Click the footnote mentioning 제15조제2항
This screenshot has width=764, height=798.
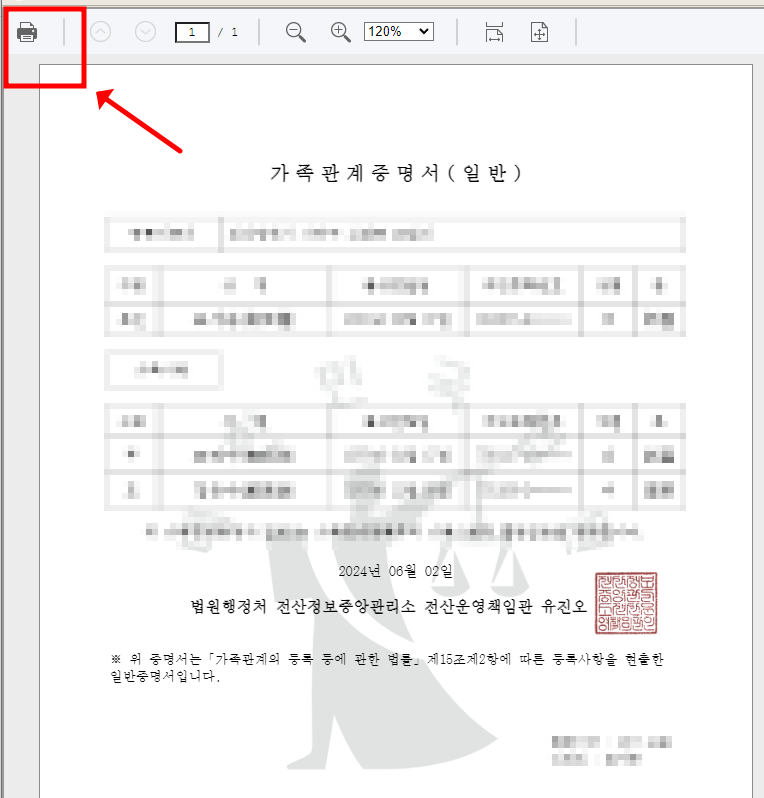[x=387, y=660]
